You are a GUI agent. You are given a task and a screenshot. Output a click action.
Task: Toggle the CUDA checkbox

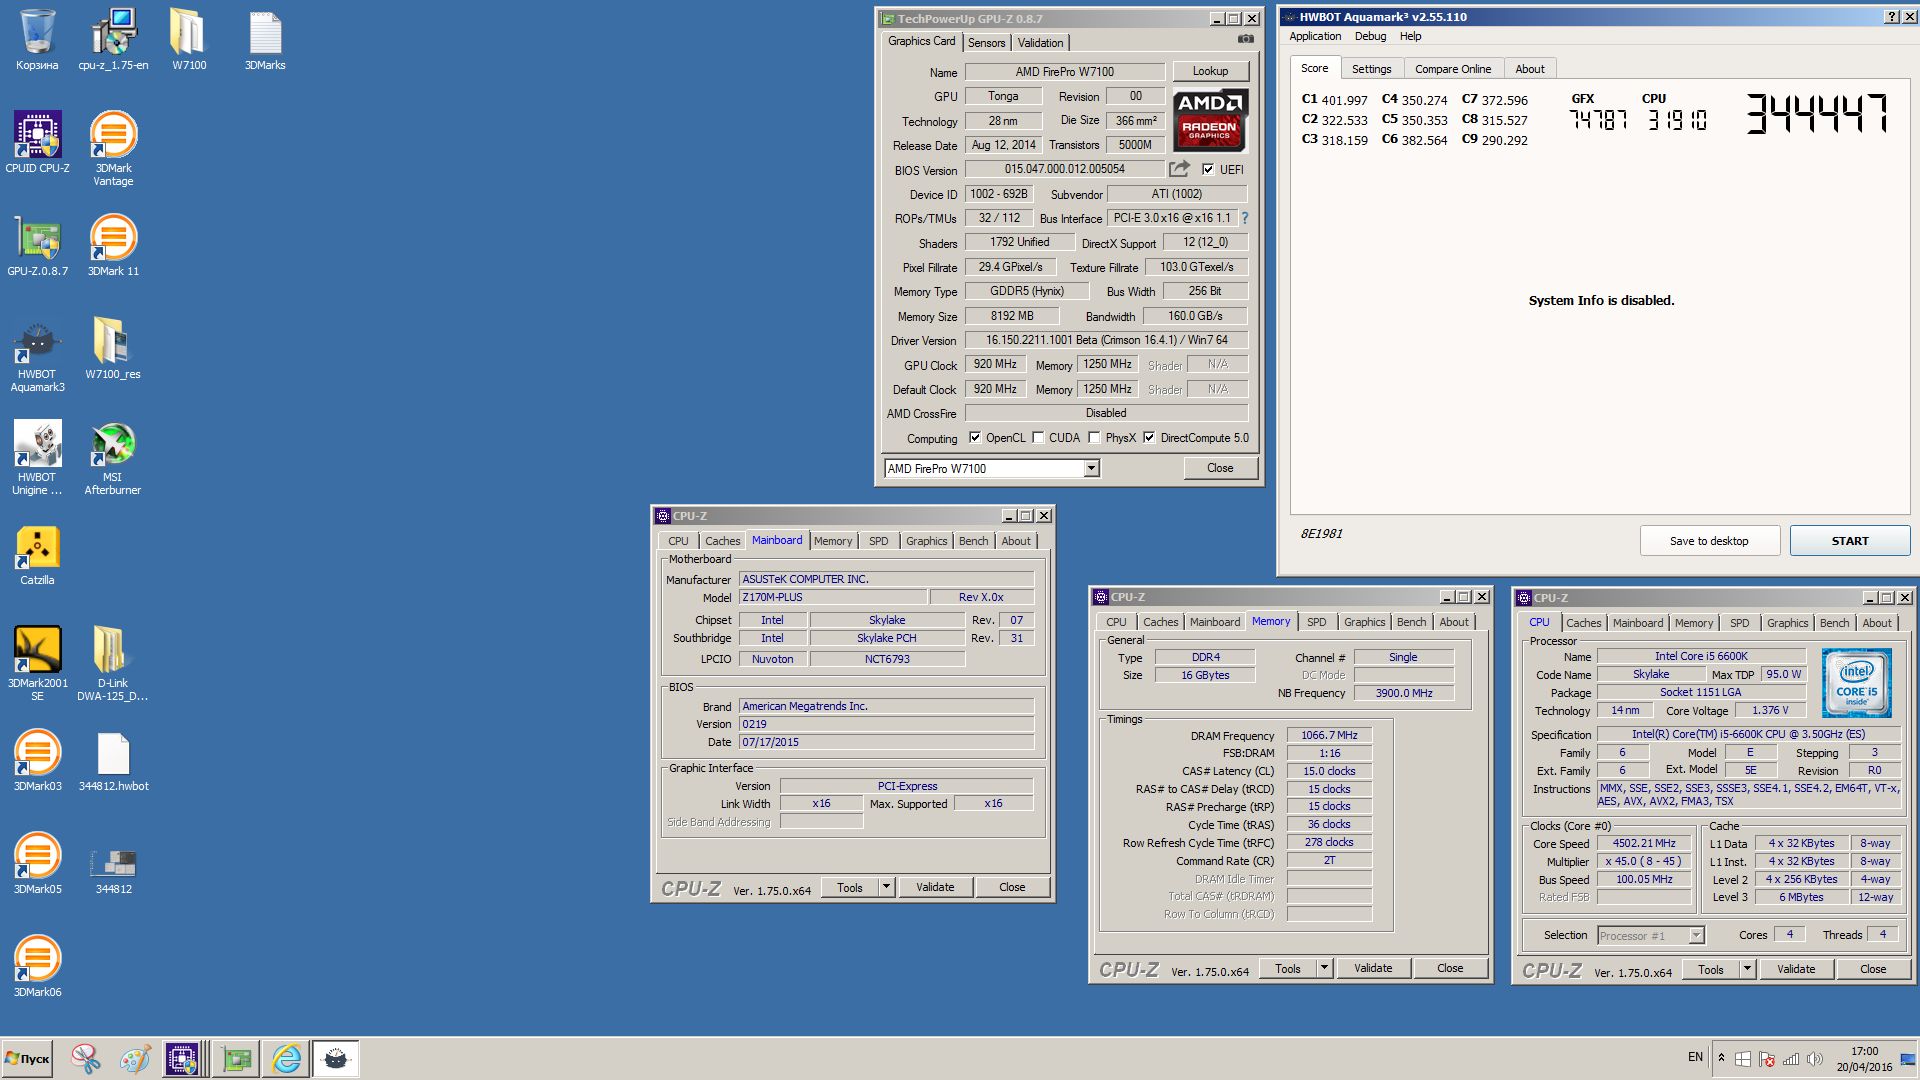pos(1038,438)
